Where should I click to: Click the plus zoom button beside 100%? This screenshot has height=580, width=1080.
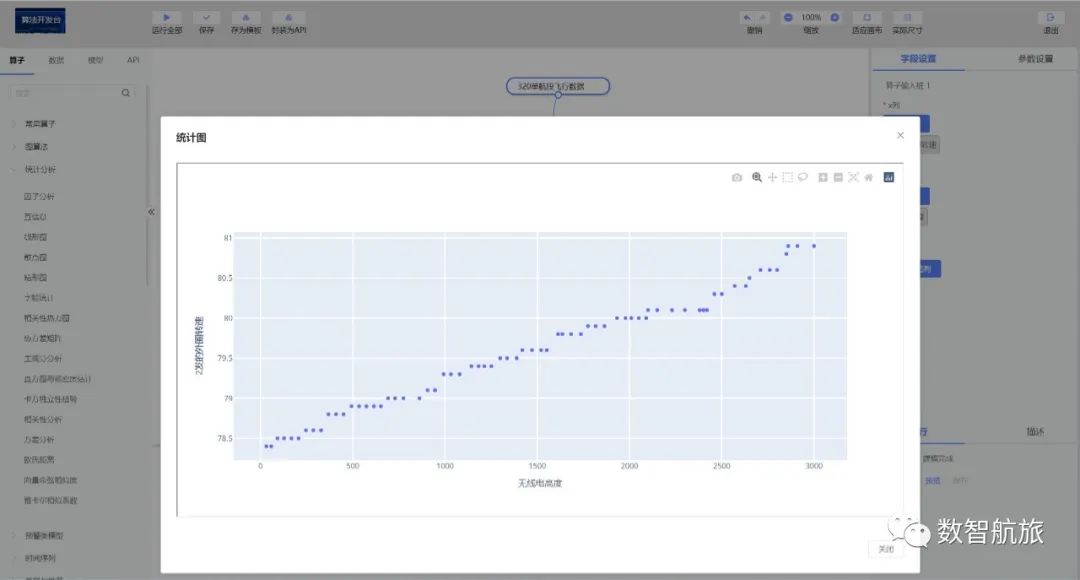835,17
